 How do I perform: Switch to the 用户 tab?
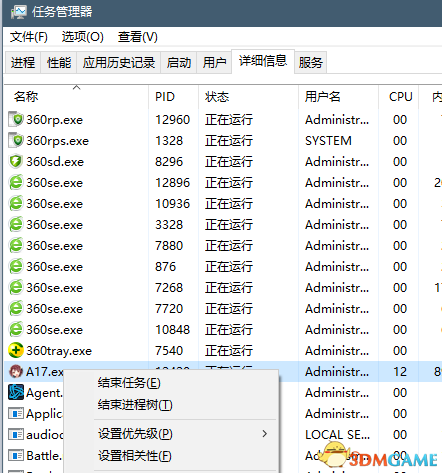click(214, 62)
